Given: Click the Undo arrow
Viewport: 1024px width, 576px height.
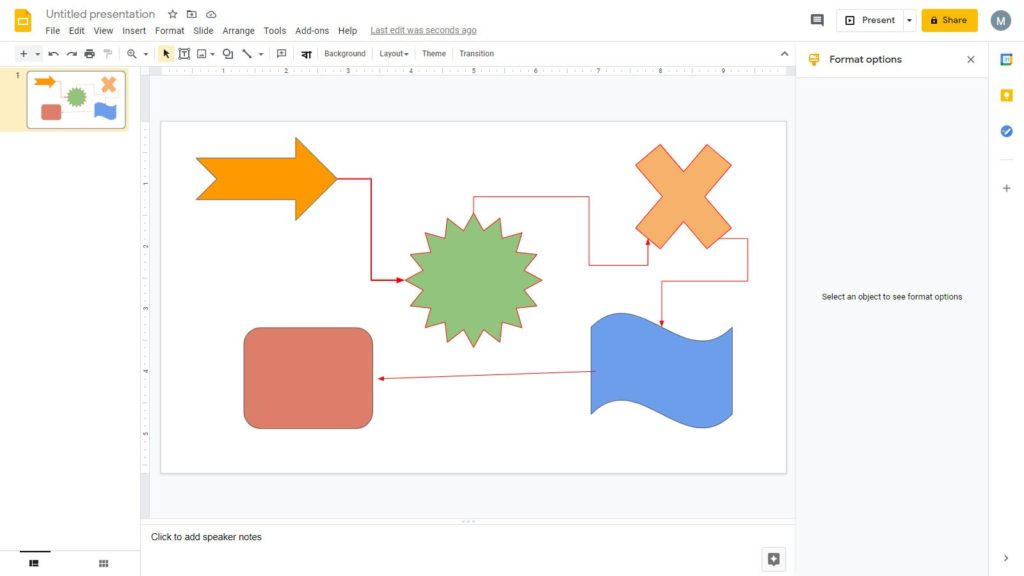Looking at the screenshot, I should point(54,54).
